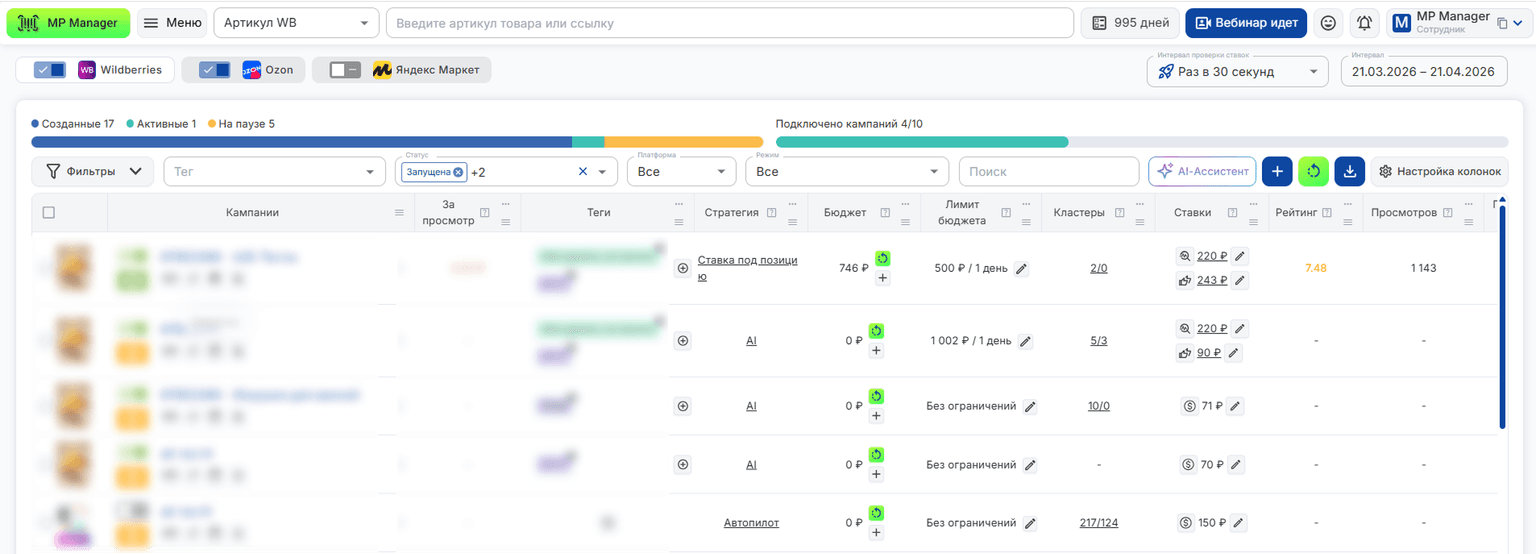This screenshot has width=1536, height=554.
Task: Edit the 243 ₽ bid pencil icon
Action: coord(1240,280)
